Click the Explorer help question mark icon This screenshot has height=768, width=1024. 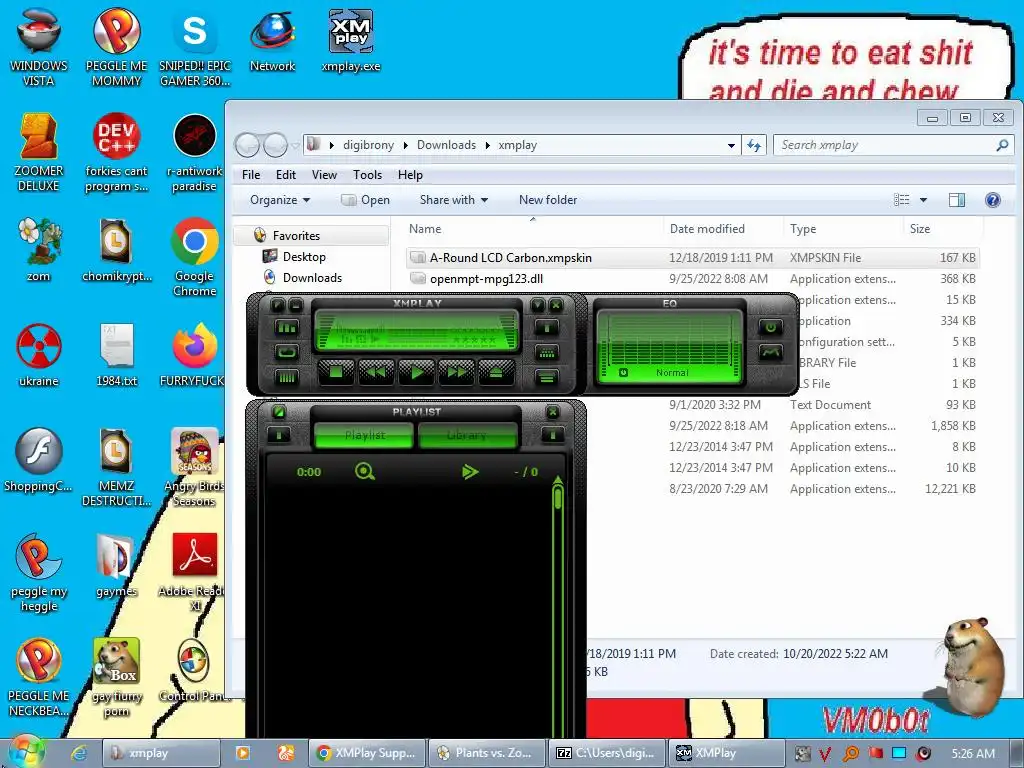point(993,200)
